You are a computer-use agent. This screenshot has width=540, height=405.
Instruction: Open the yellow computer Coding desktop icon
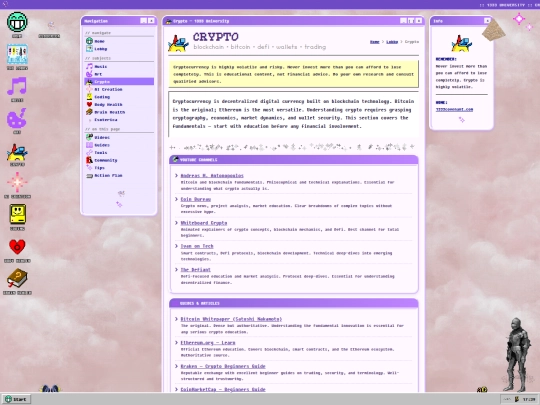point(17,216)
